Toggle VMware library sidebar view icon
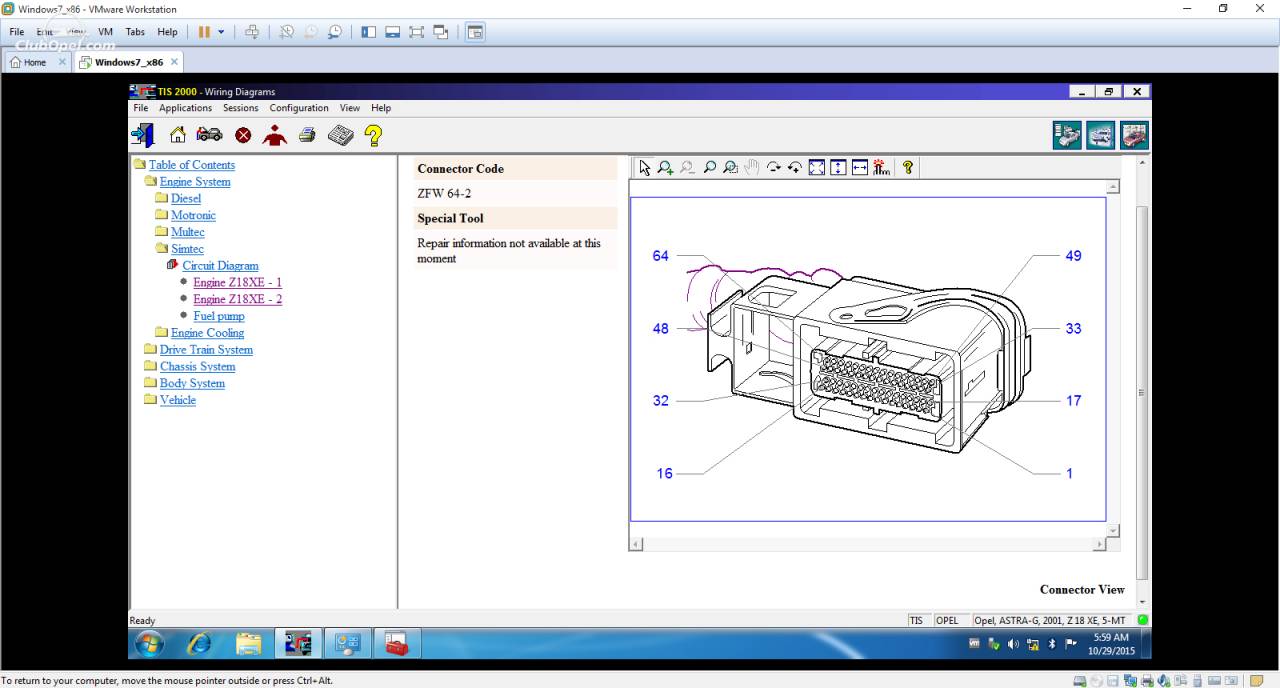Image resolution: width=1280 pixels, height=688 pixels. [369, 32]
